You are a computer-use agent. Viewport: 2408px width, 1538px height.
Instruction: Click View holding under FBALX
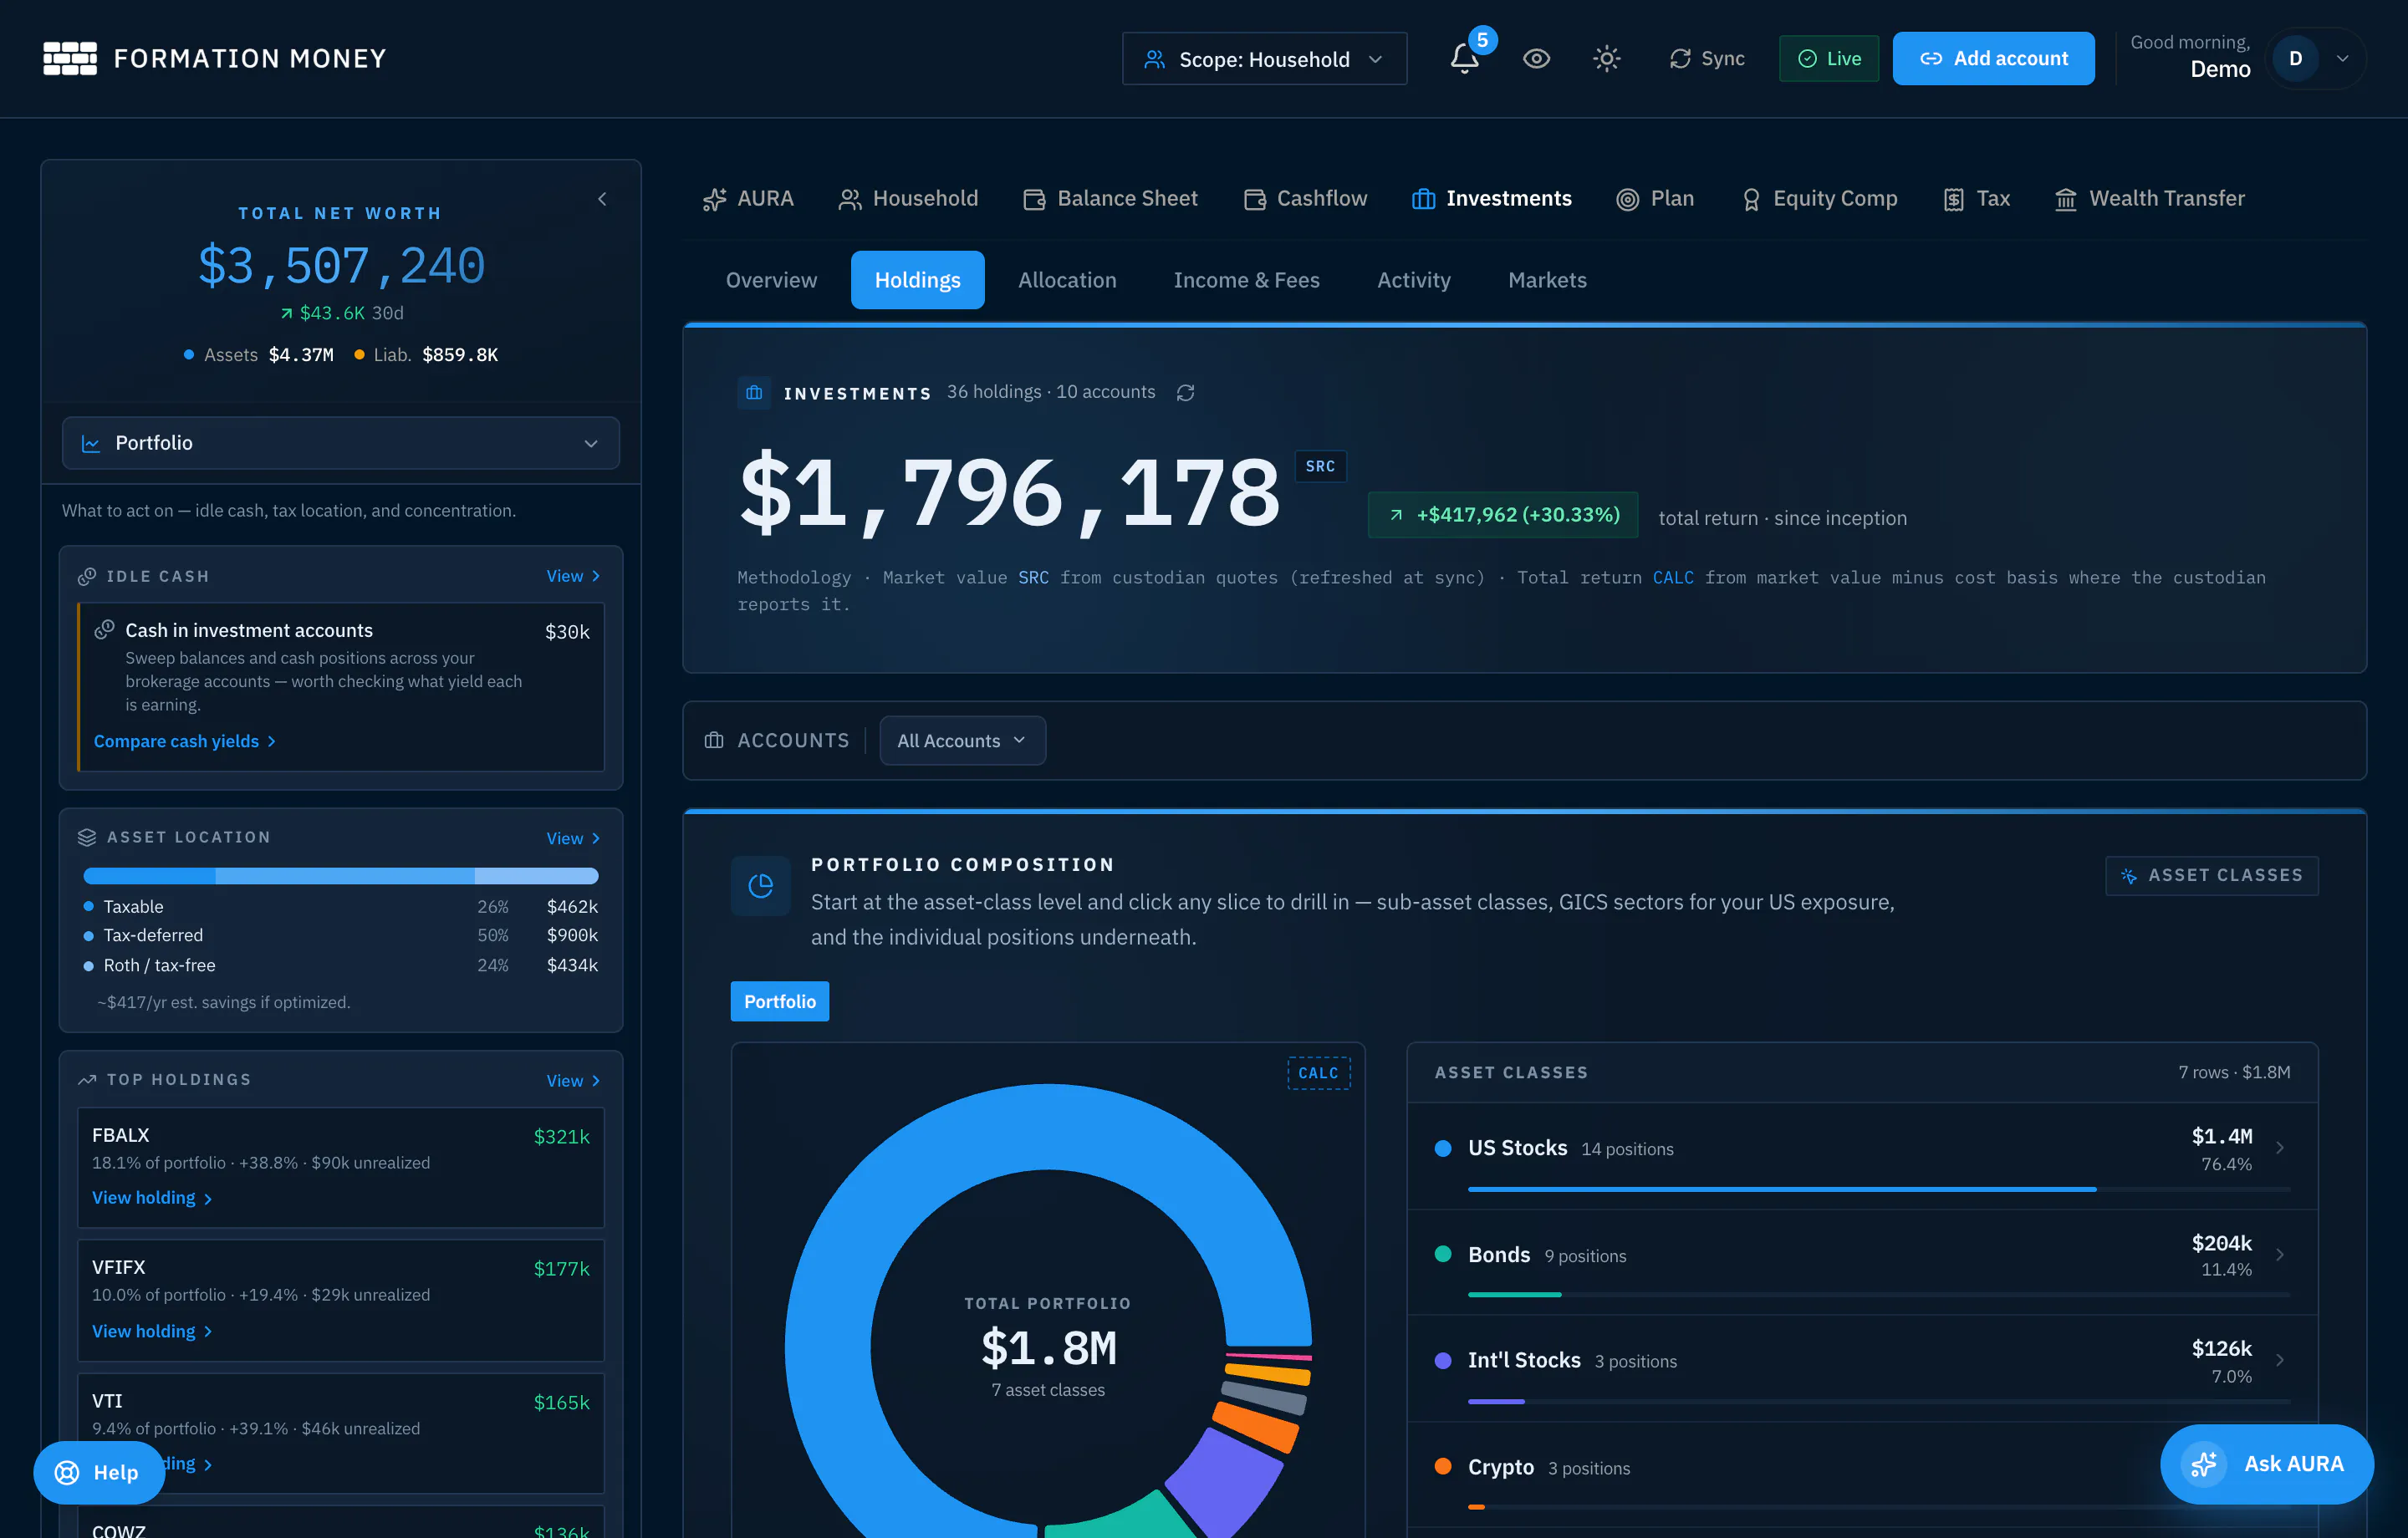point(152,1198)
